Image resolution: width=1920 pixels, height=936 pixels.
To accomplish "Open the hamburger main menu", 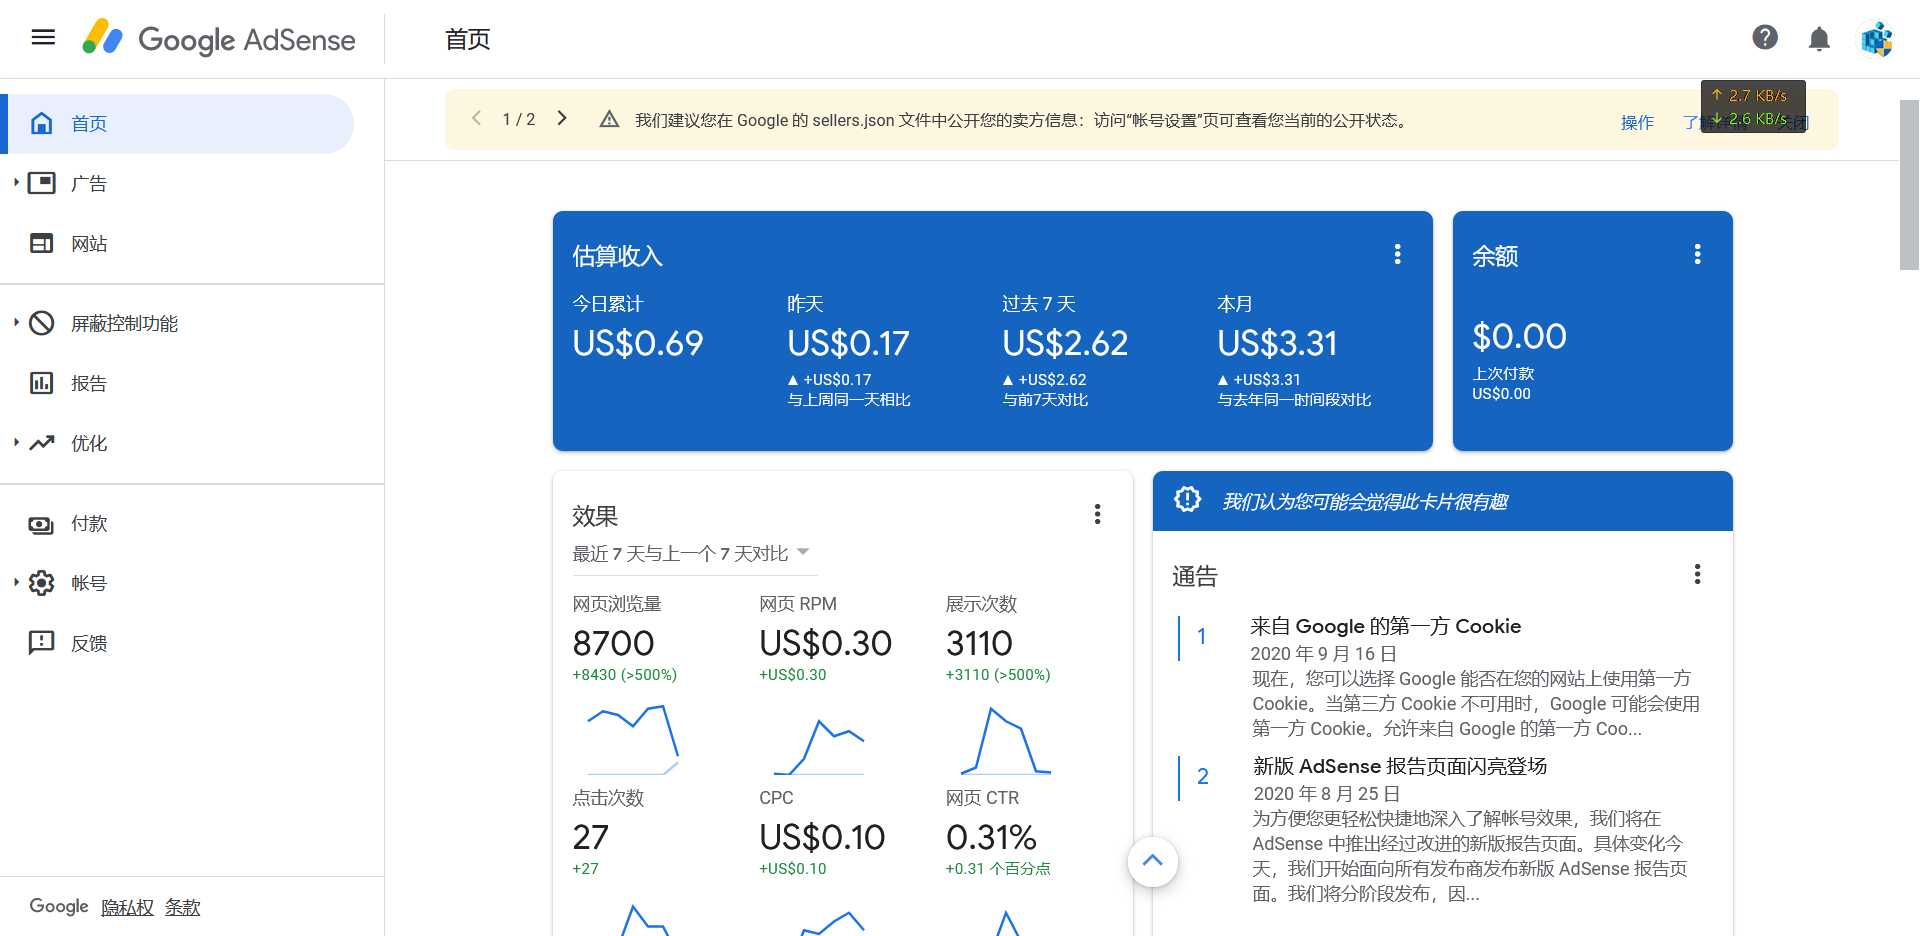I will point(43,38).
